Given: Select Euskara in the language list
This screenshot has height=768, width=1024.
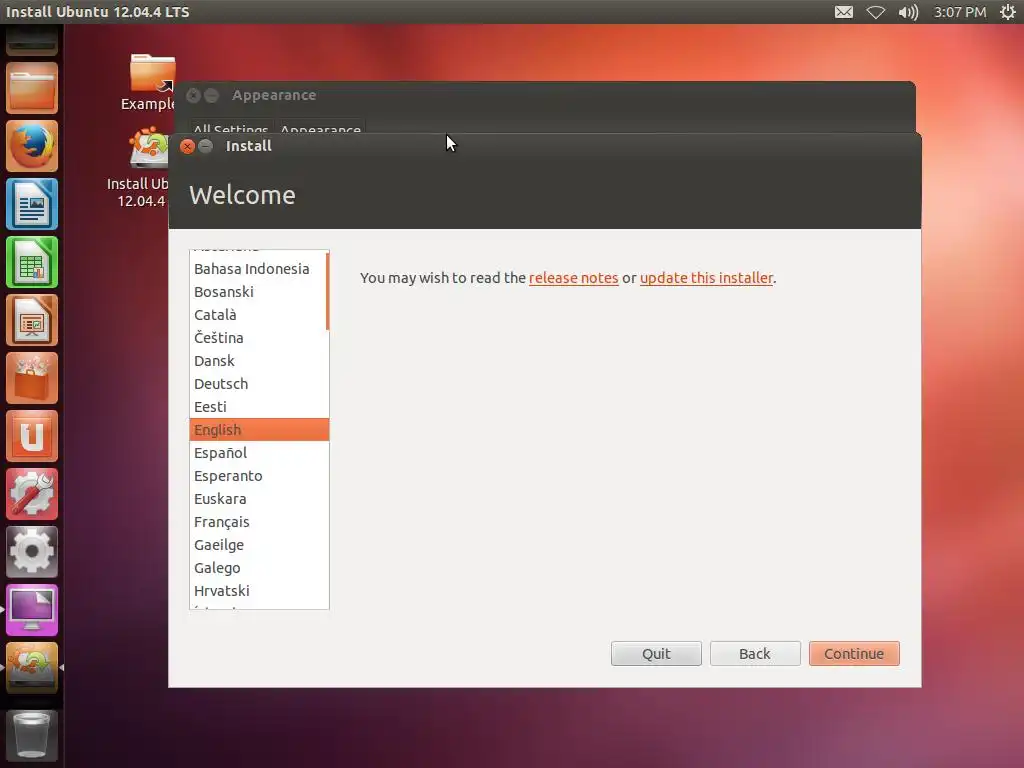Looking at the screenshot, I should [x=259, y=499].
